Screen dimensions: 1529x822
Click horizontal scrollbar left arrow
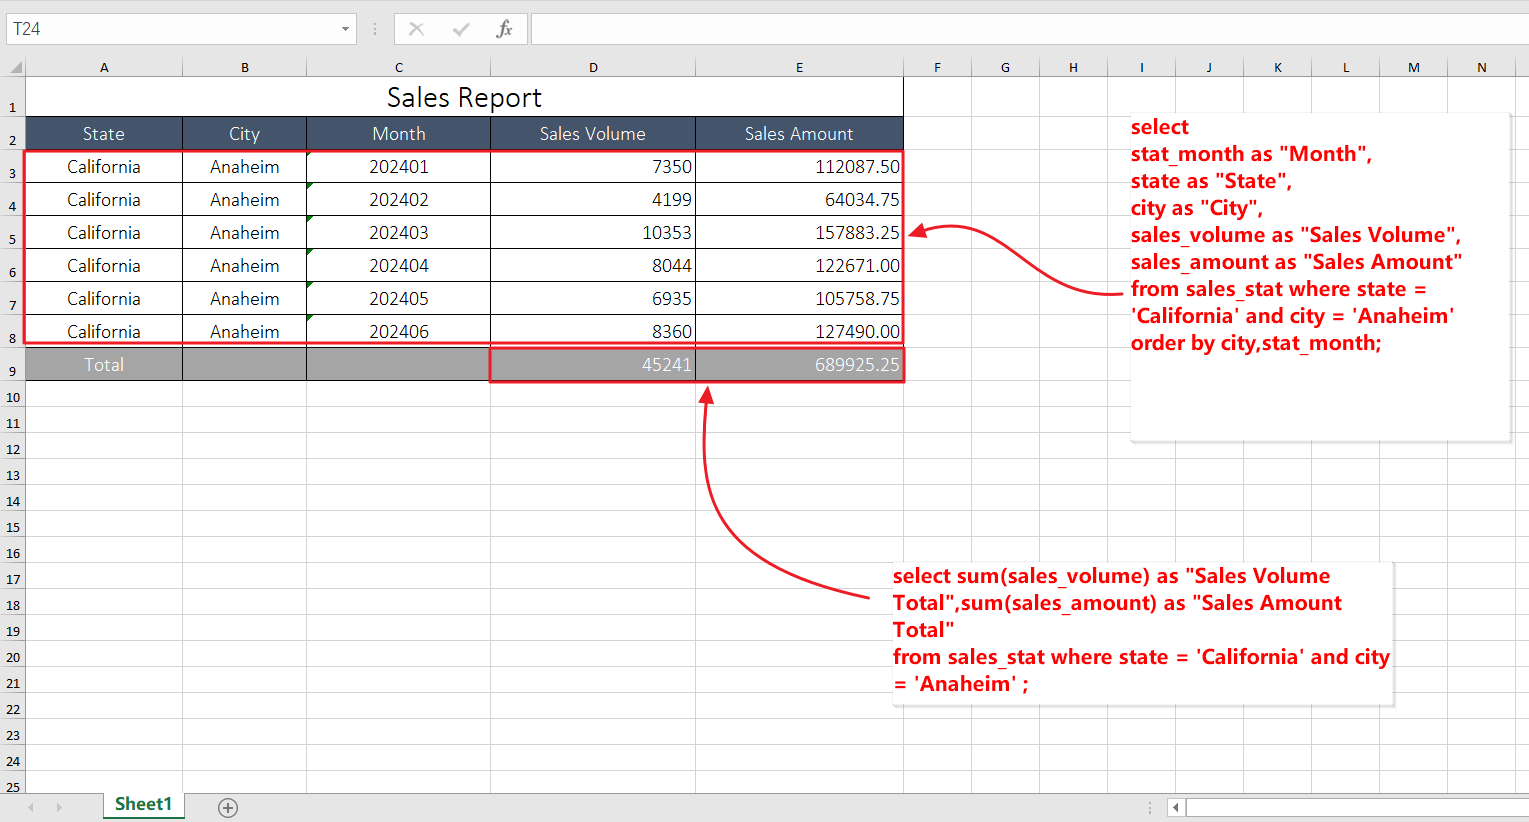[x=1176, y=807]
